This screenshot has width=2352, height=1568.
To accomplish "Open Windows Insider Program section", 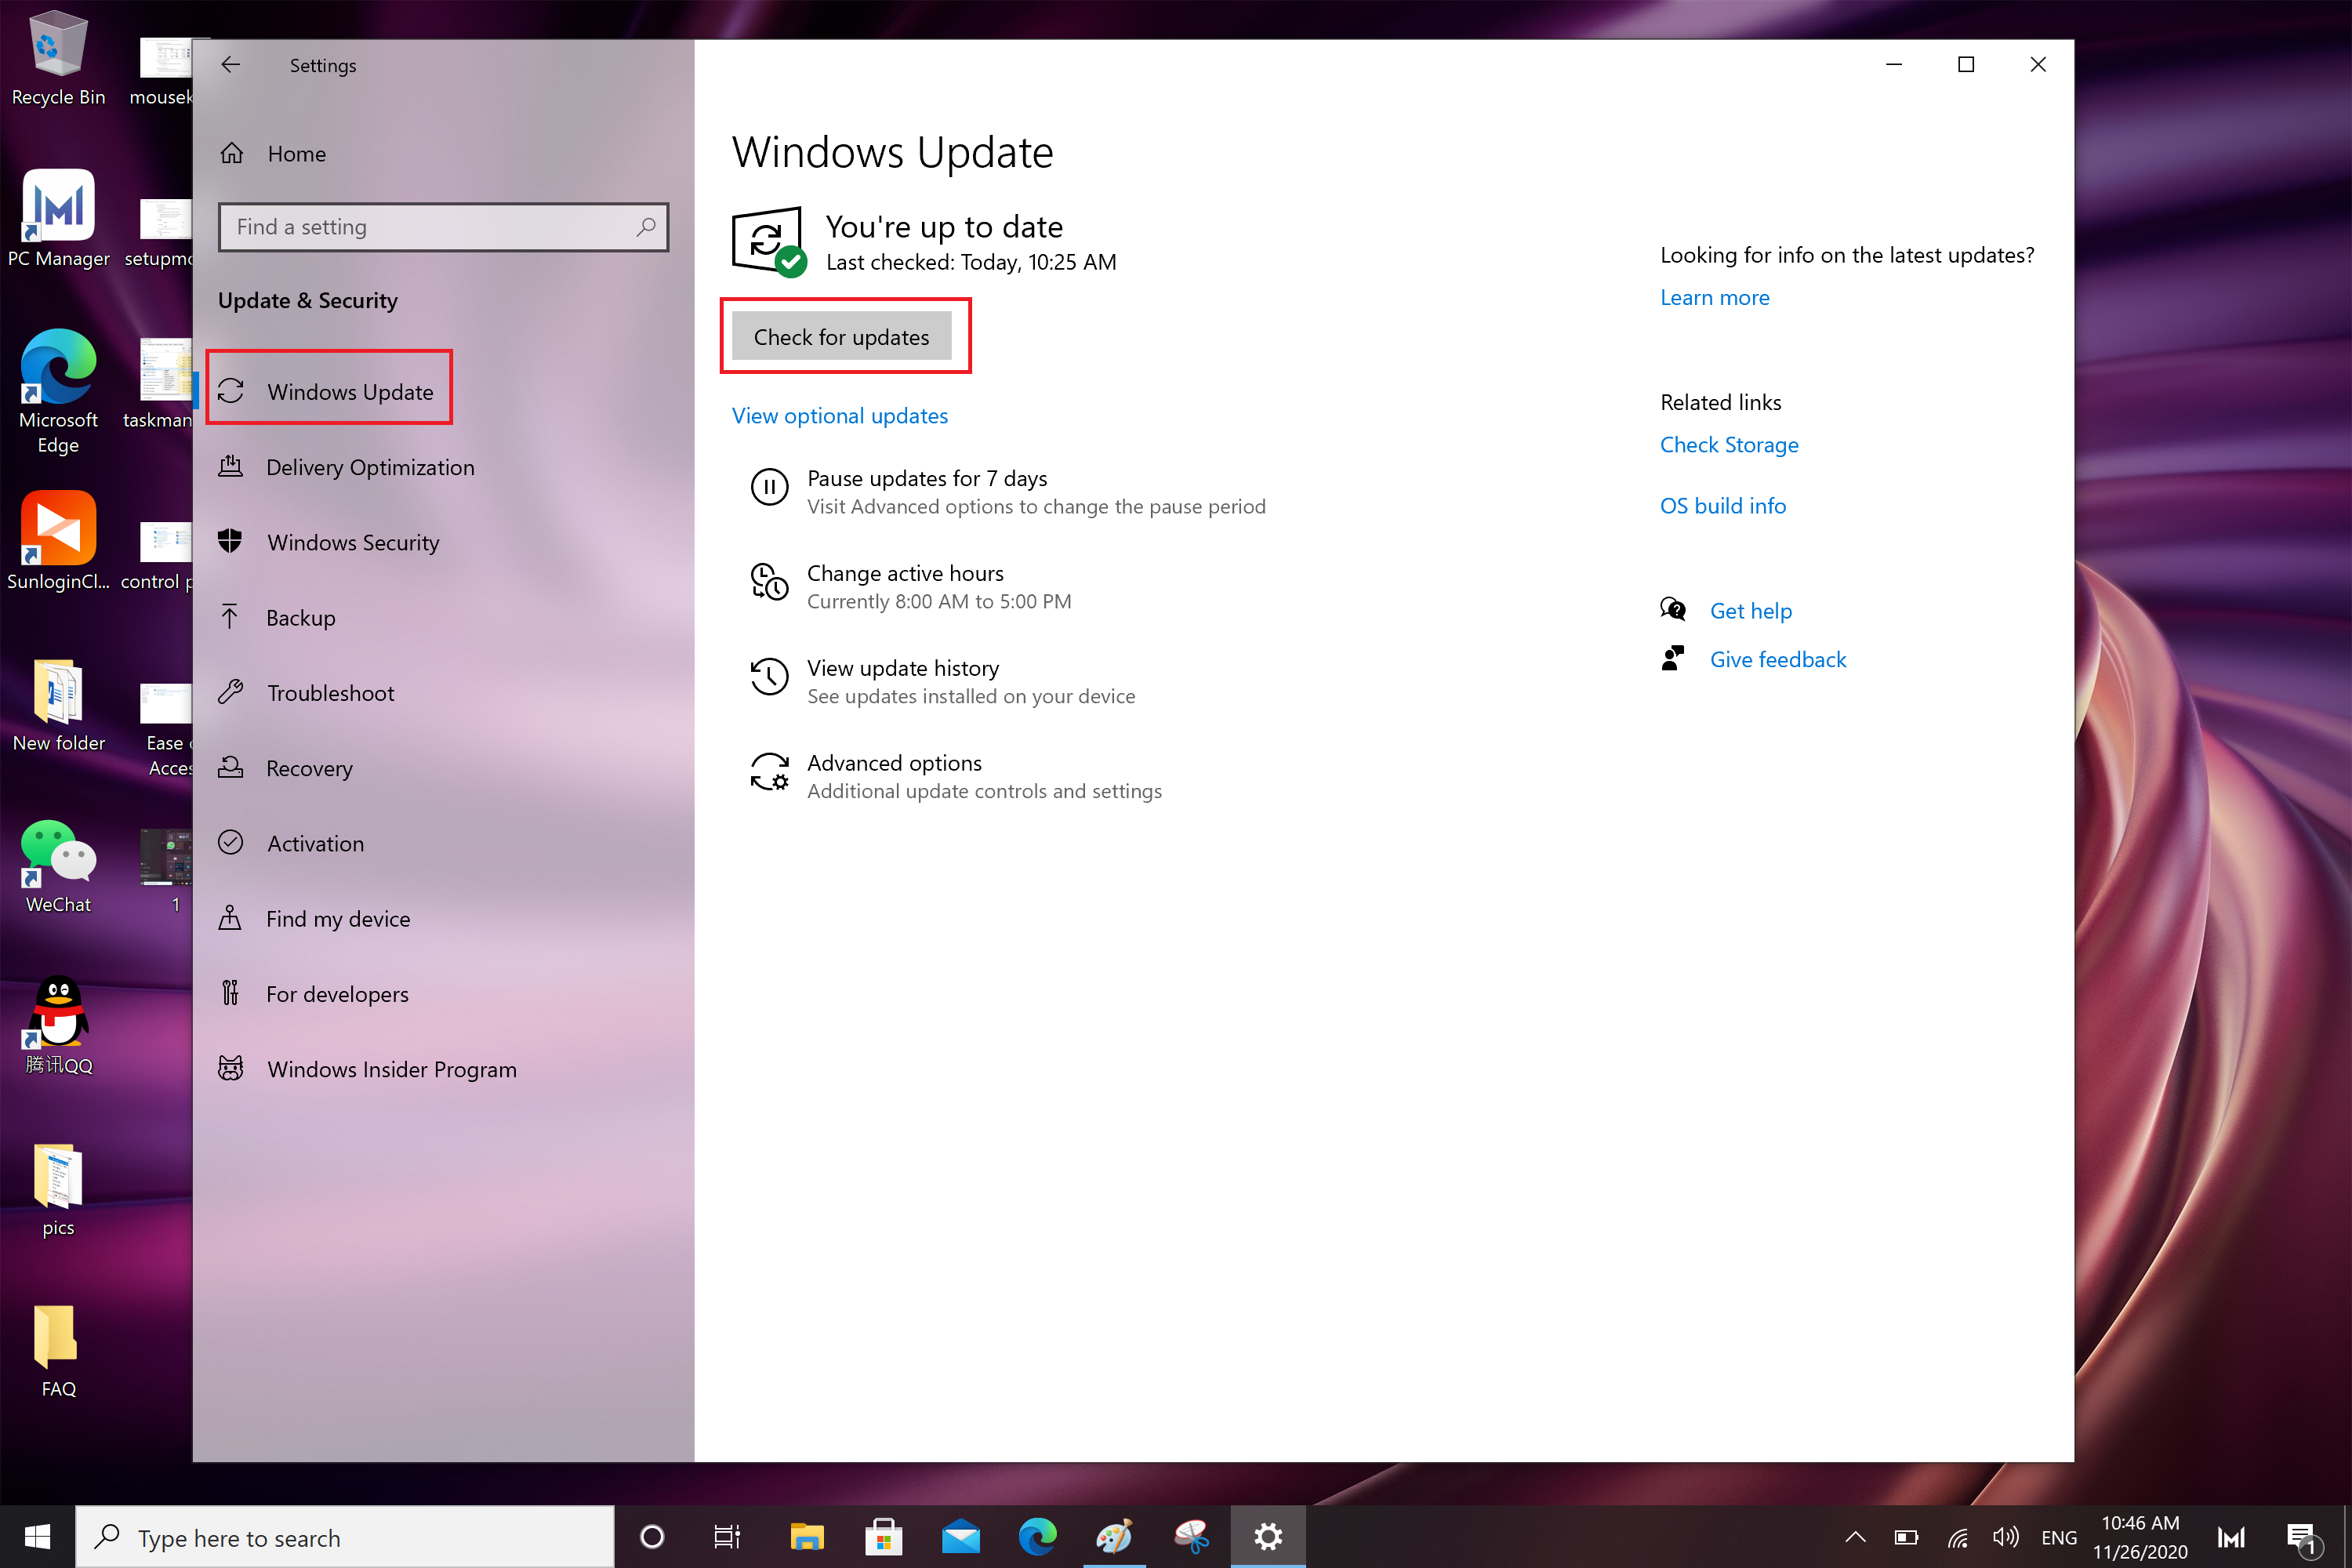I will tap(392, 1069).
